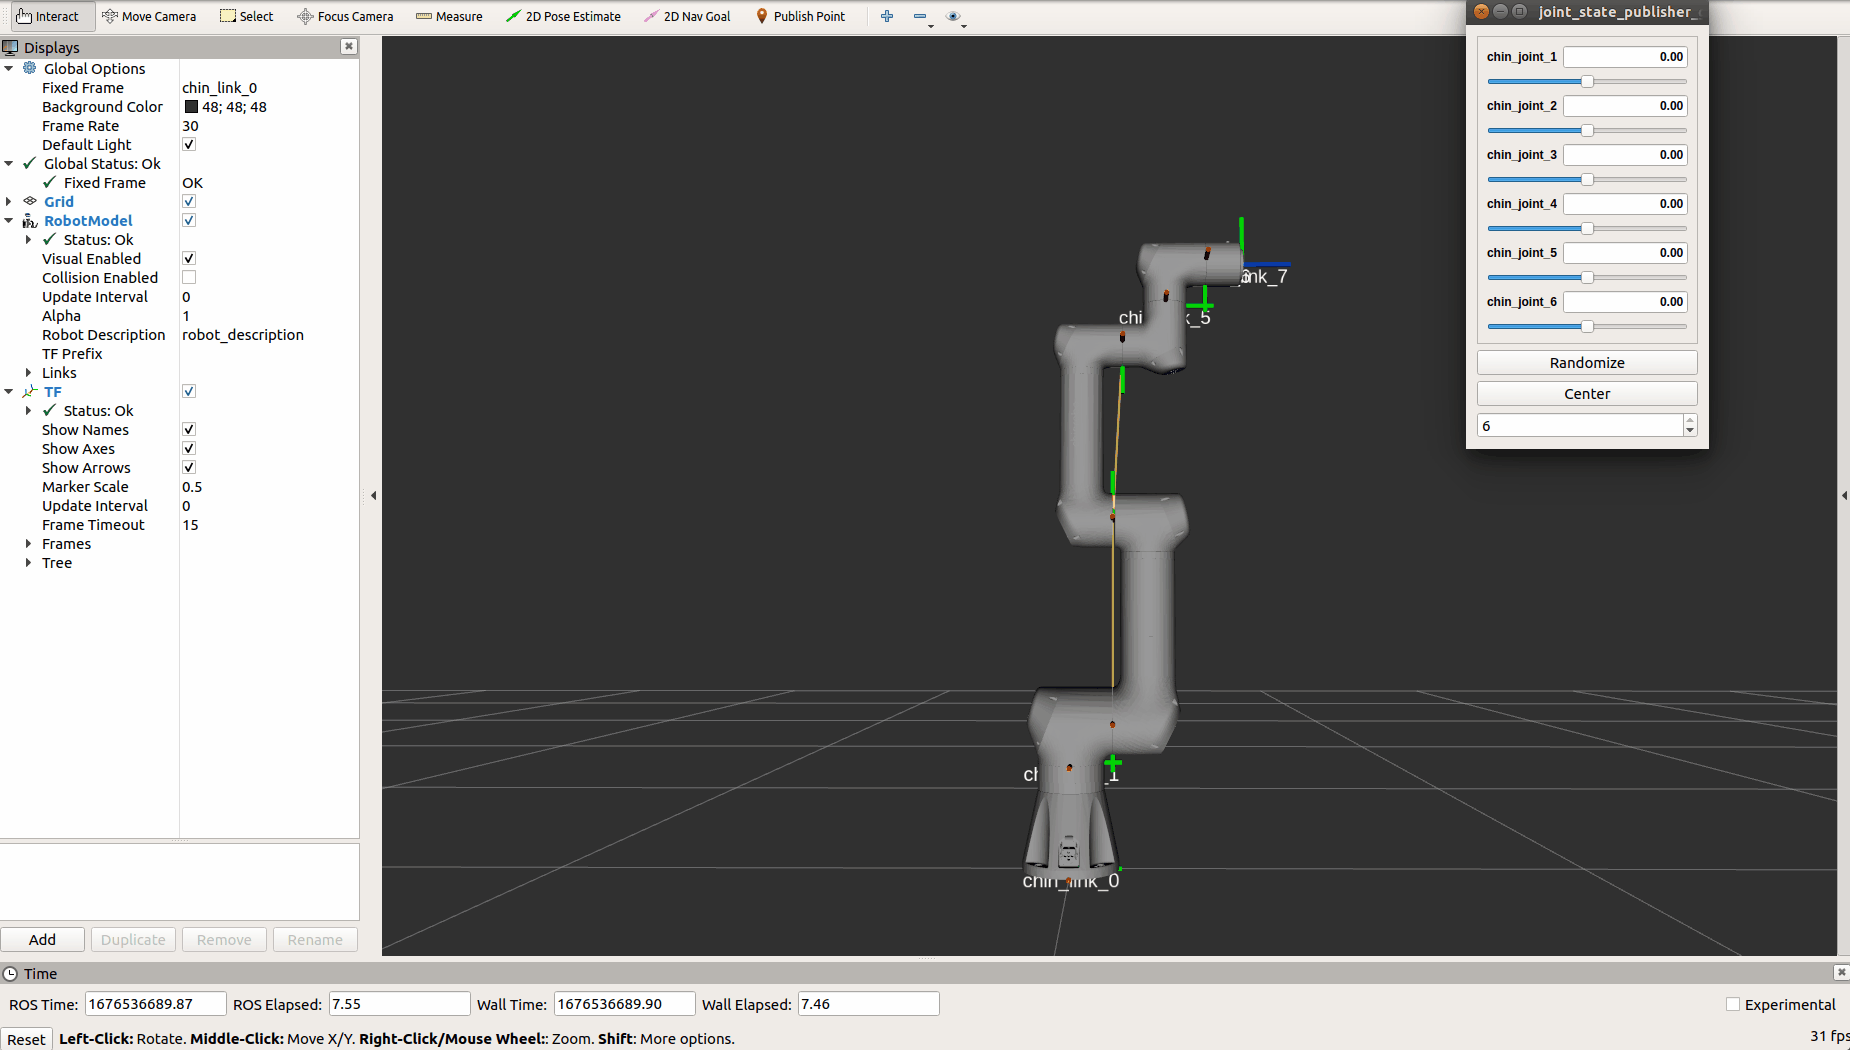Toggle Show Arrows checkbox
This screenshot has width=1850, height=1050.
pos(189,467)
